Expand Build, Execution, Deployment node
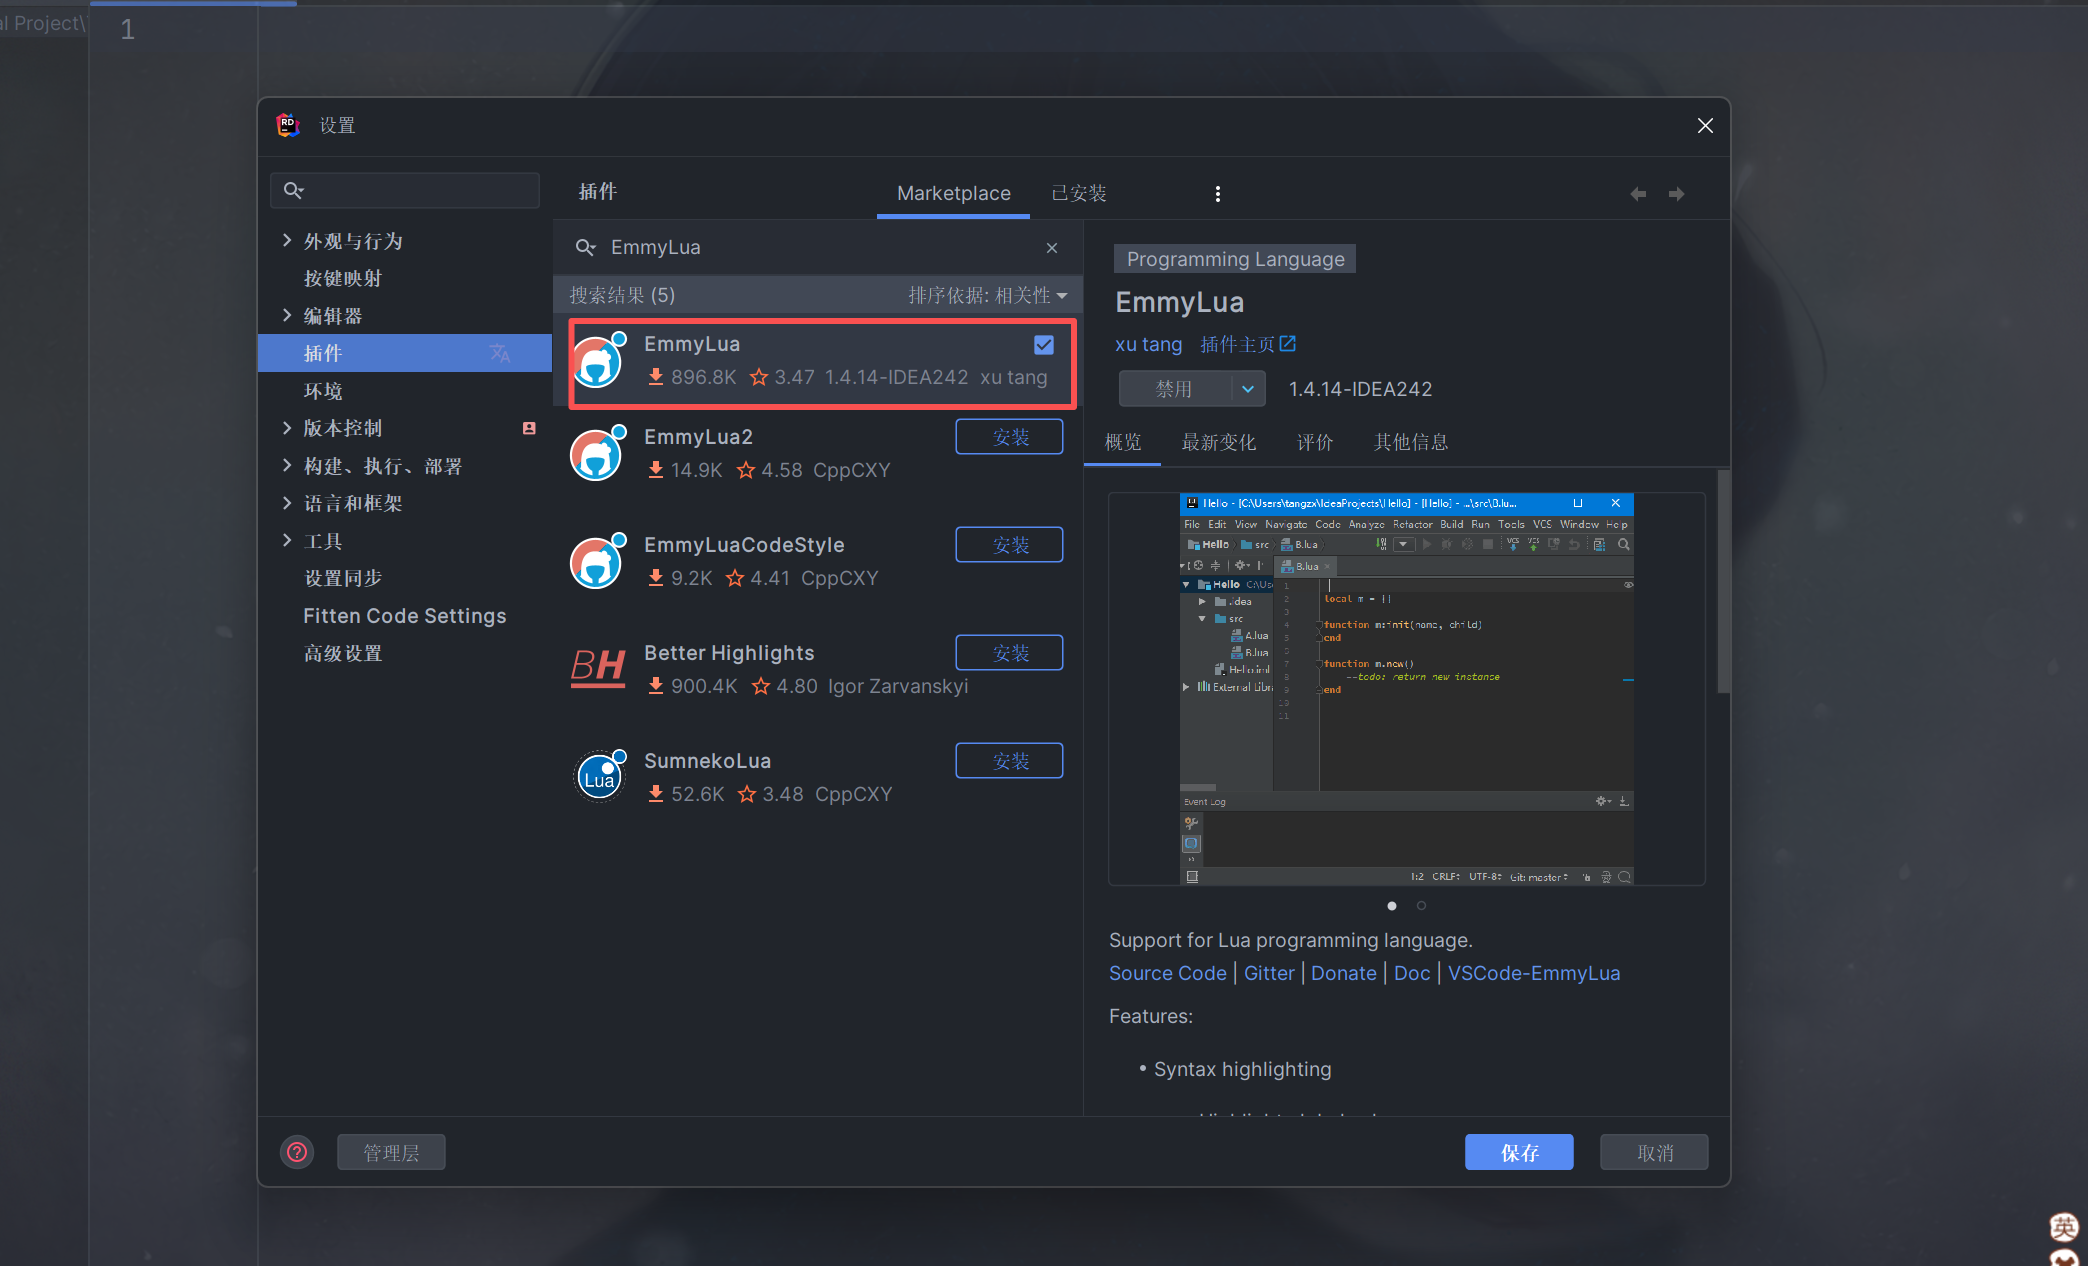2088x1266 pixels. point(287,465)
